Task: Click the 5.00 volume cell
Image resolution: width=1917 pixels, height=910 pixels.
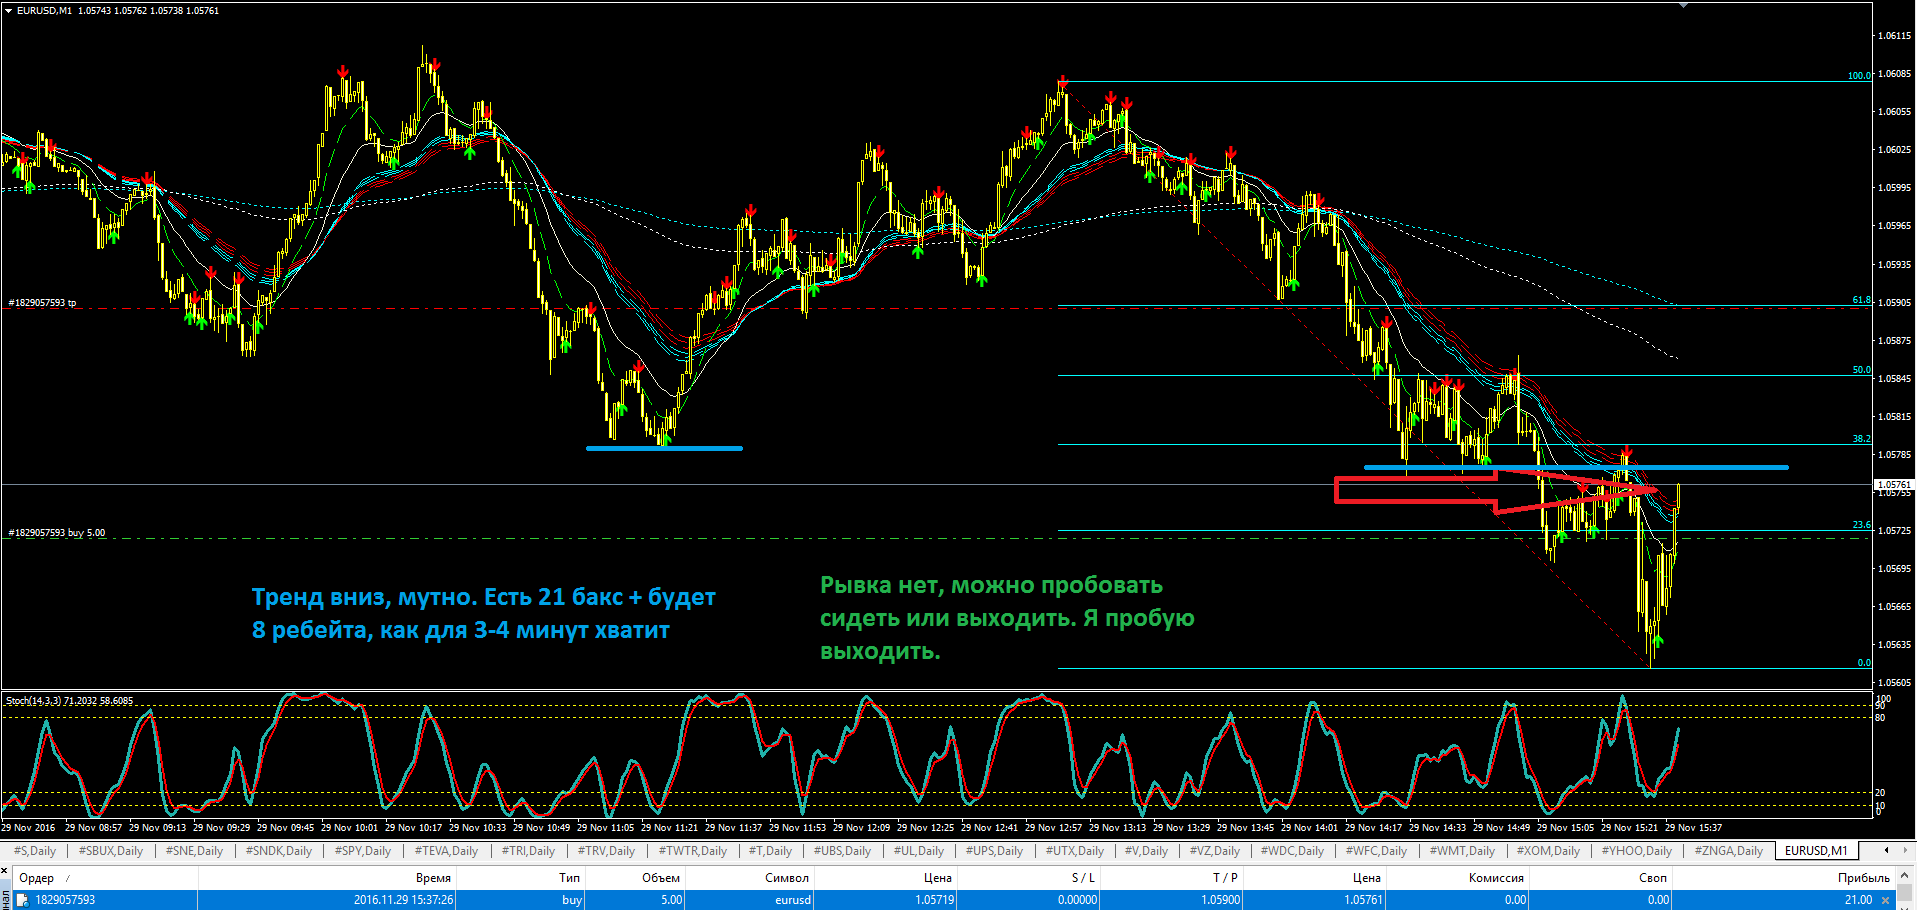Action: pos(671,900)
